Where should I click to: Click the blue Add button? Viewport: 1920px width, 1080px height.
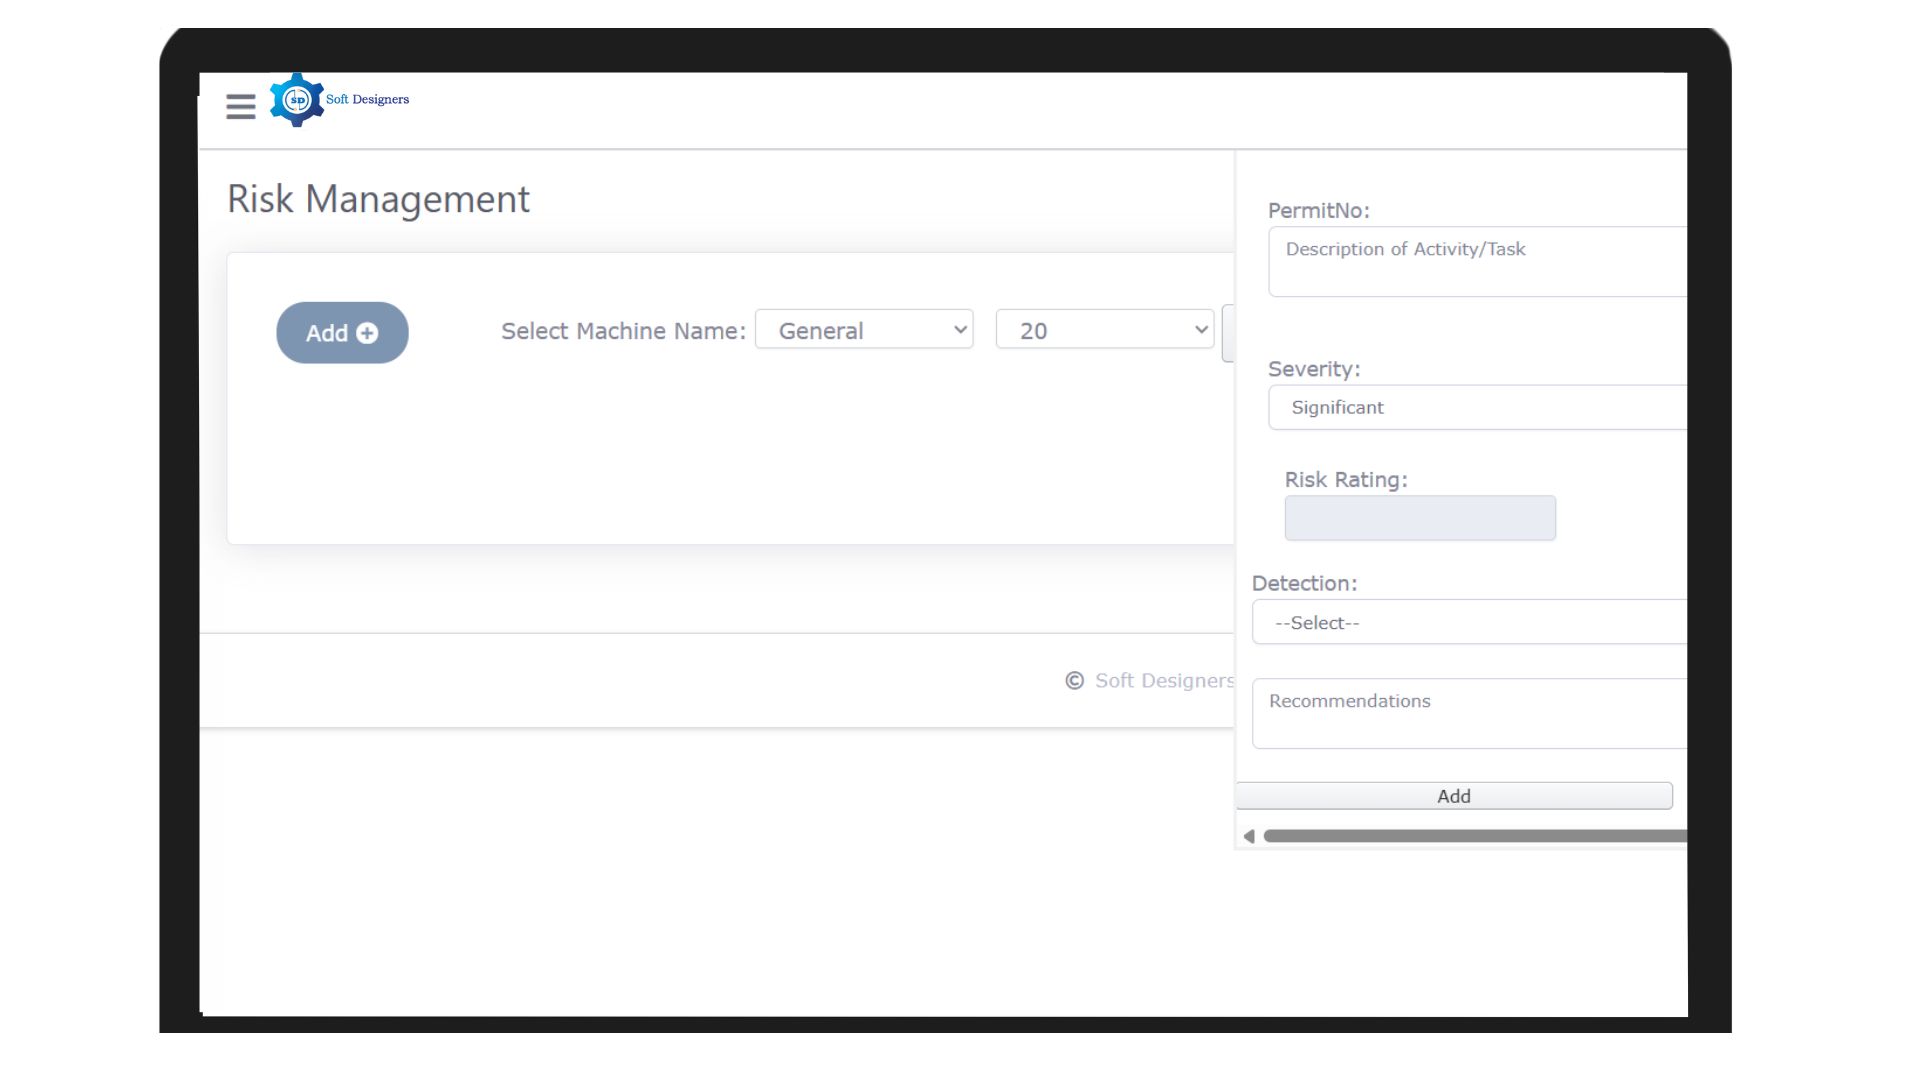(x=342, y=333)
